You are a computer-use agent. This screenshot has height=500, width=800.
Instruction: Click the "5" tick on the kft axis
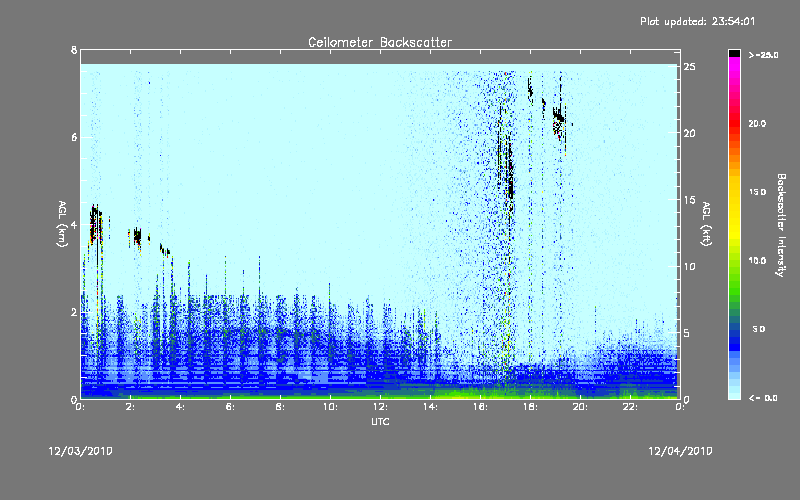pos(687,333)
